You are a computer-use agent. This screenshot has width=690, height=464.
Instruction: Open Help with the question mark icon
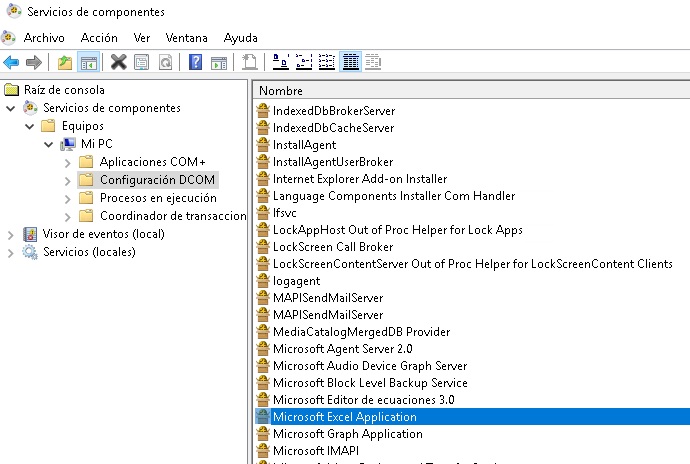(x=196, y=62)
